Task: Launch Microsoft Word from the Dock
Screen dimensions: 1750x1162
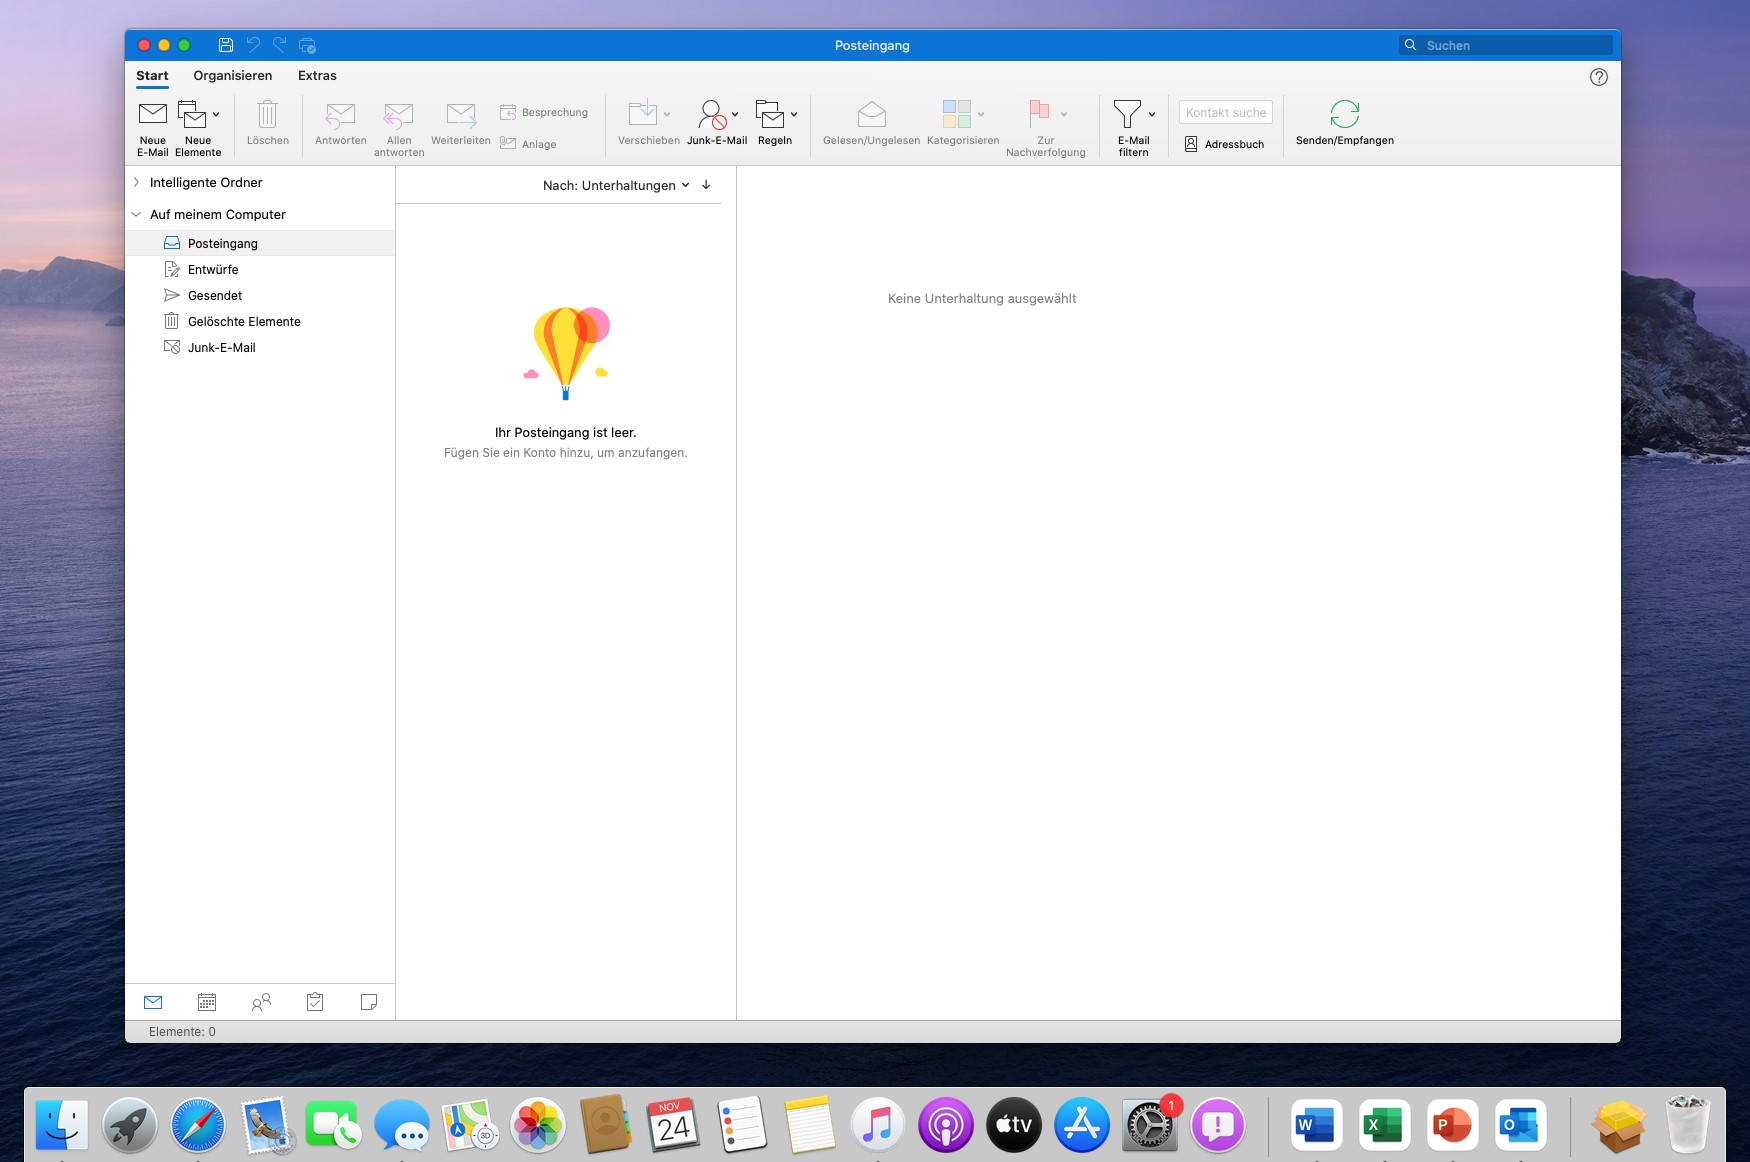Action: coord(1315,1125)
